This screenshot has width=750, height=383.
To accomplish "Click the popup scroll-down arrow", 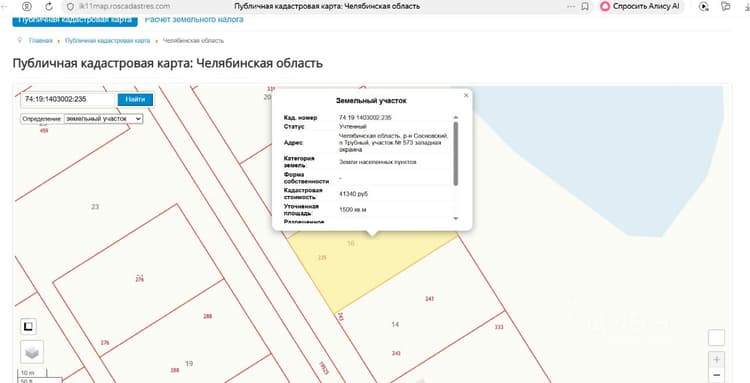I will click(x=455, y=219).
